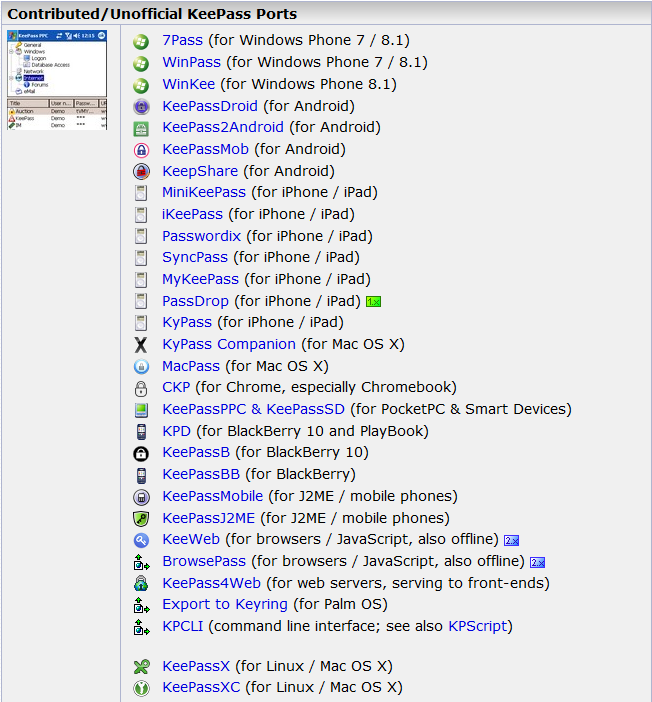Click the blue MacPass circle icon
The width and height of the screenshot is (652, 702).
pyautogui.click(x=141, y=367)
